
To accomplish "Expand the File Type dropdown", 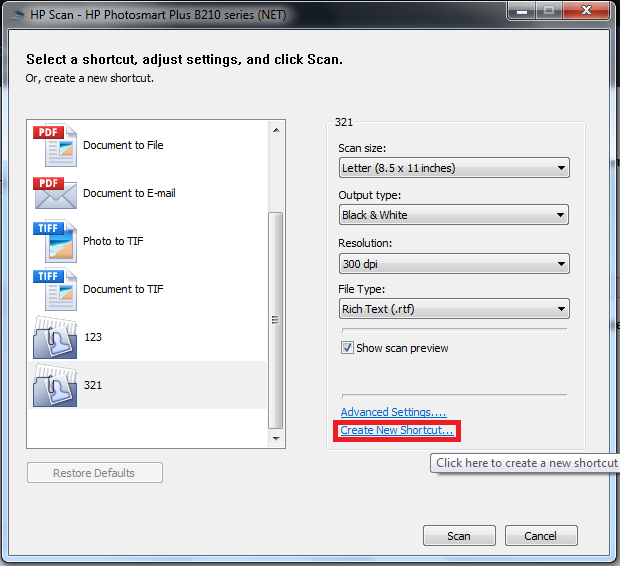I will click(454, 309).
